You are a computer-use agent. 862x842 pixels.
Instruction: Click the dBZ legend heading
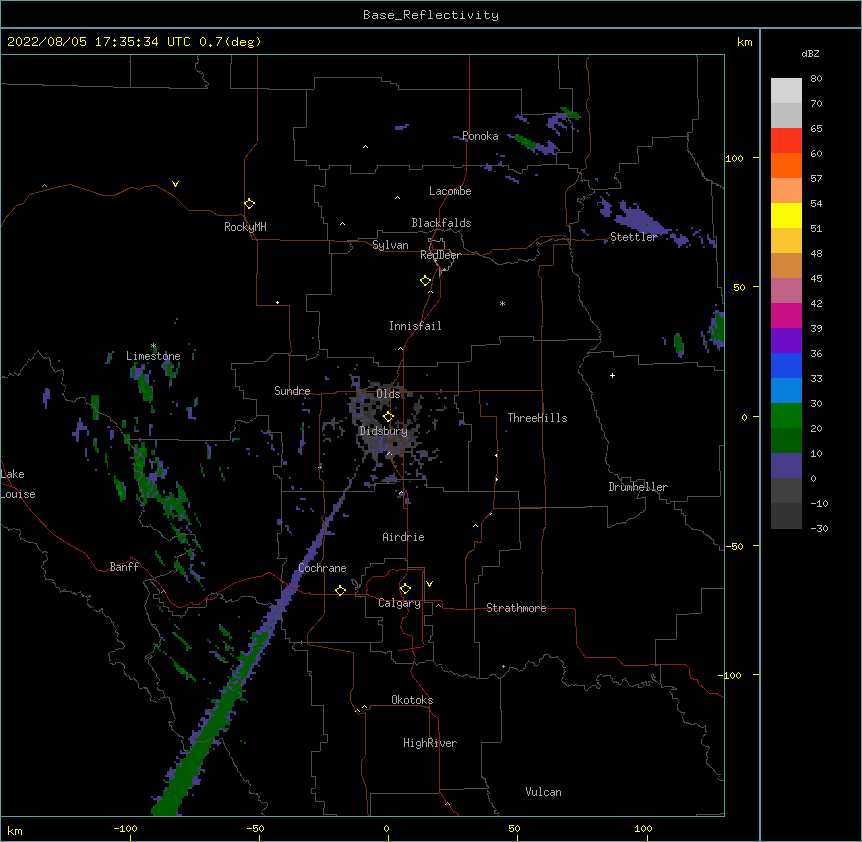[x=810, y=54]
